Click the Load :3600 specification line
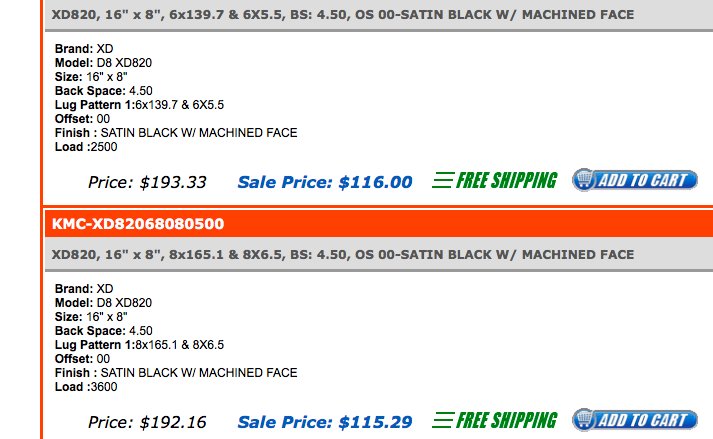713x439 pixels. coord(86,387)
